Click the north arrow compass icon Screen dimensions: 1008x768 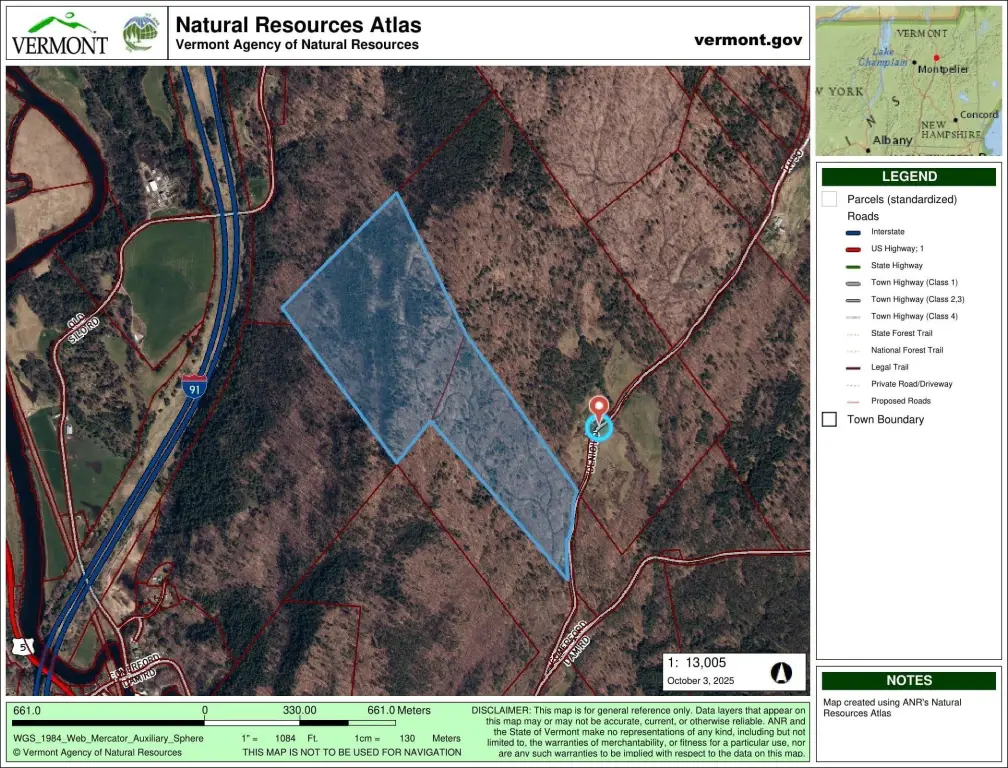click(x=781, y=672)
